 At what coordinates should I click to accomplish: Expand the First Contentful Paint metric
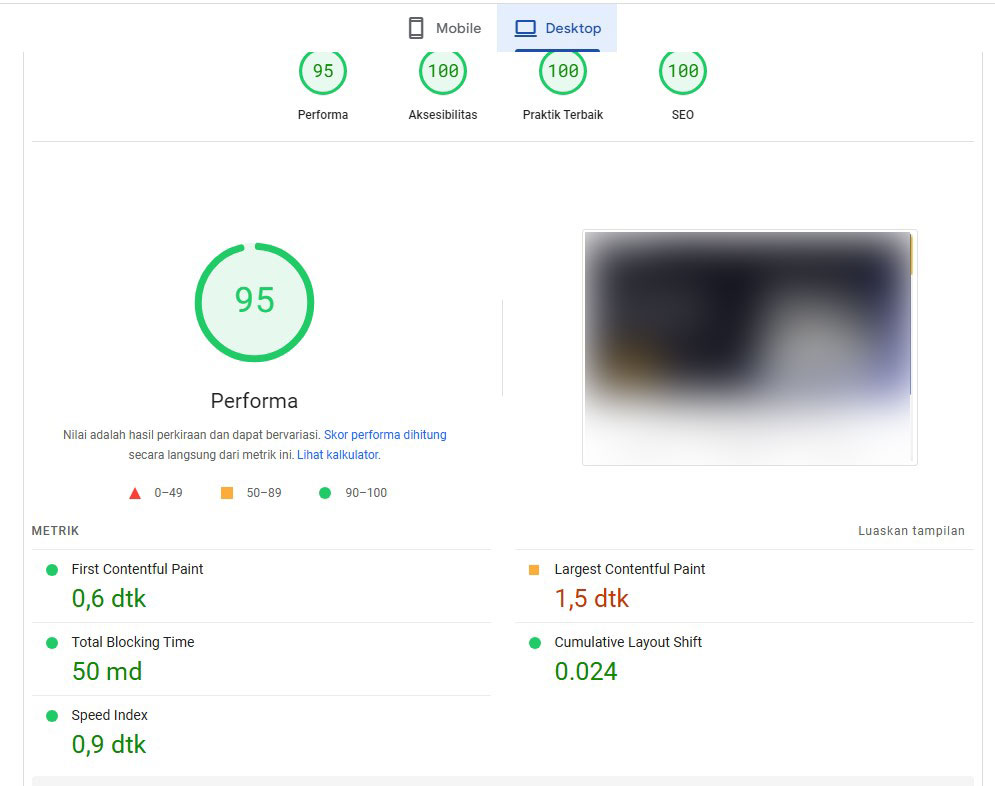[x=137, y=569]
